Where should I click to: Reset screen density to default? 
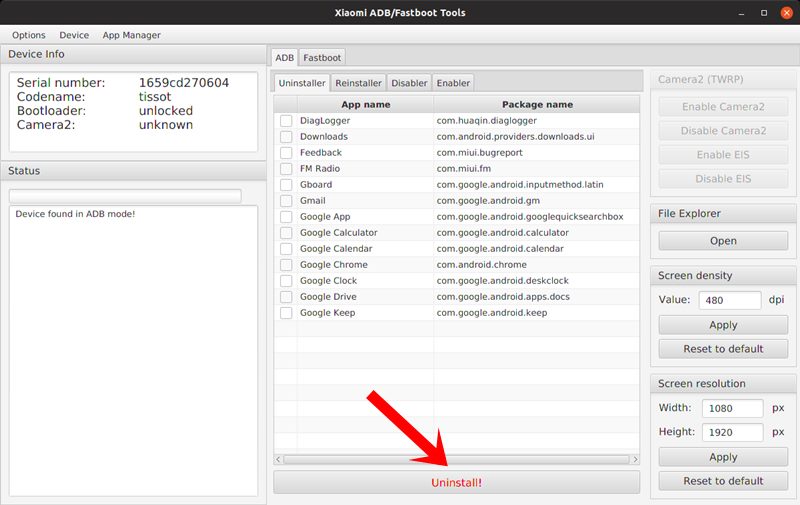click(723, 349)
